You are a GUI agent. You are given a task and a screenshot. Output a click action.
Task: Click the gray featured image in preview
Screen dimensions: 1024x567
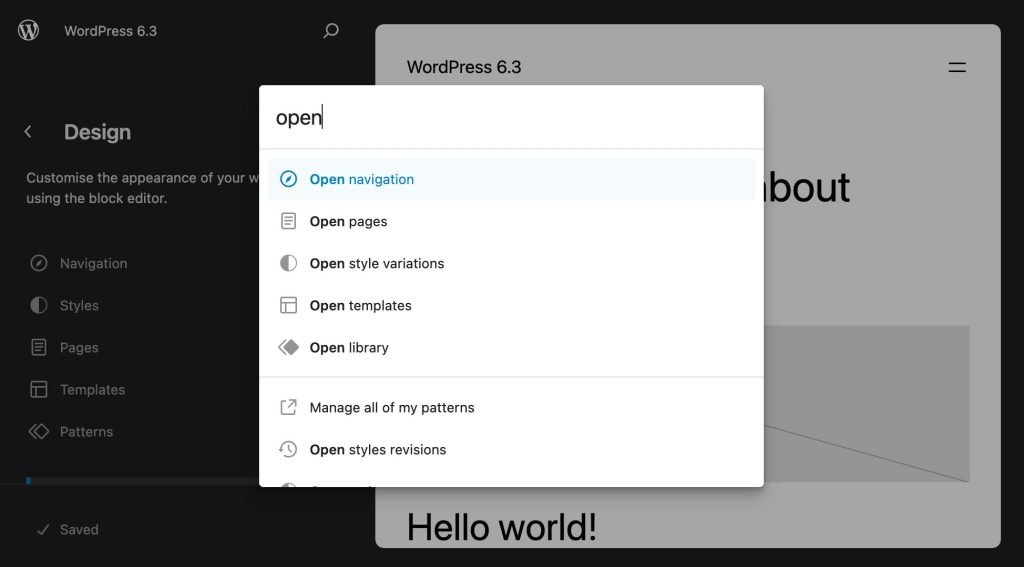867,404
